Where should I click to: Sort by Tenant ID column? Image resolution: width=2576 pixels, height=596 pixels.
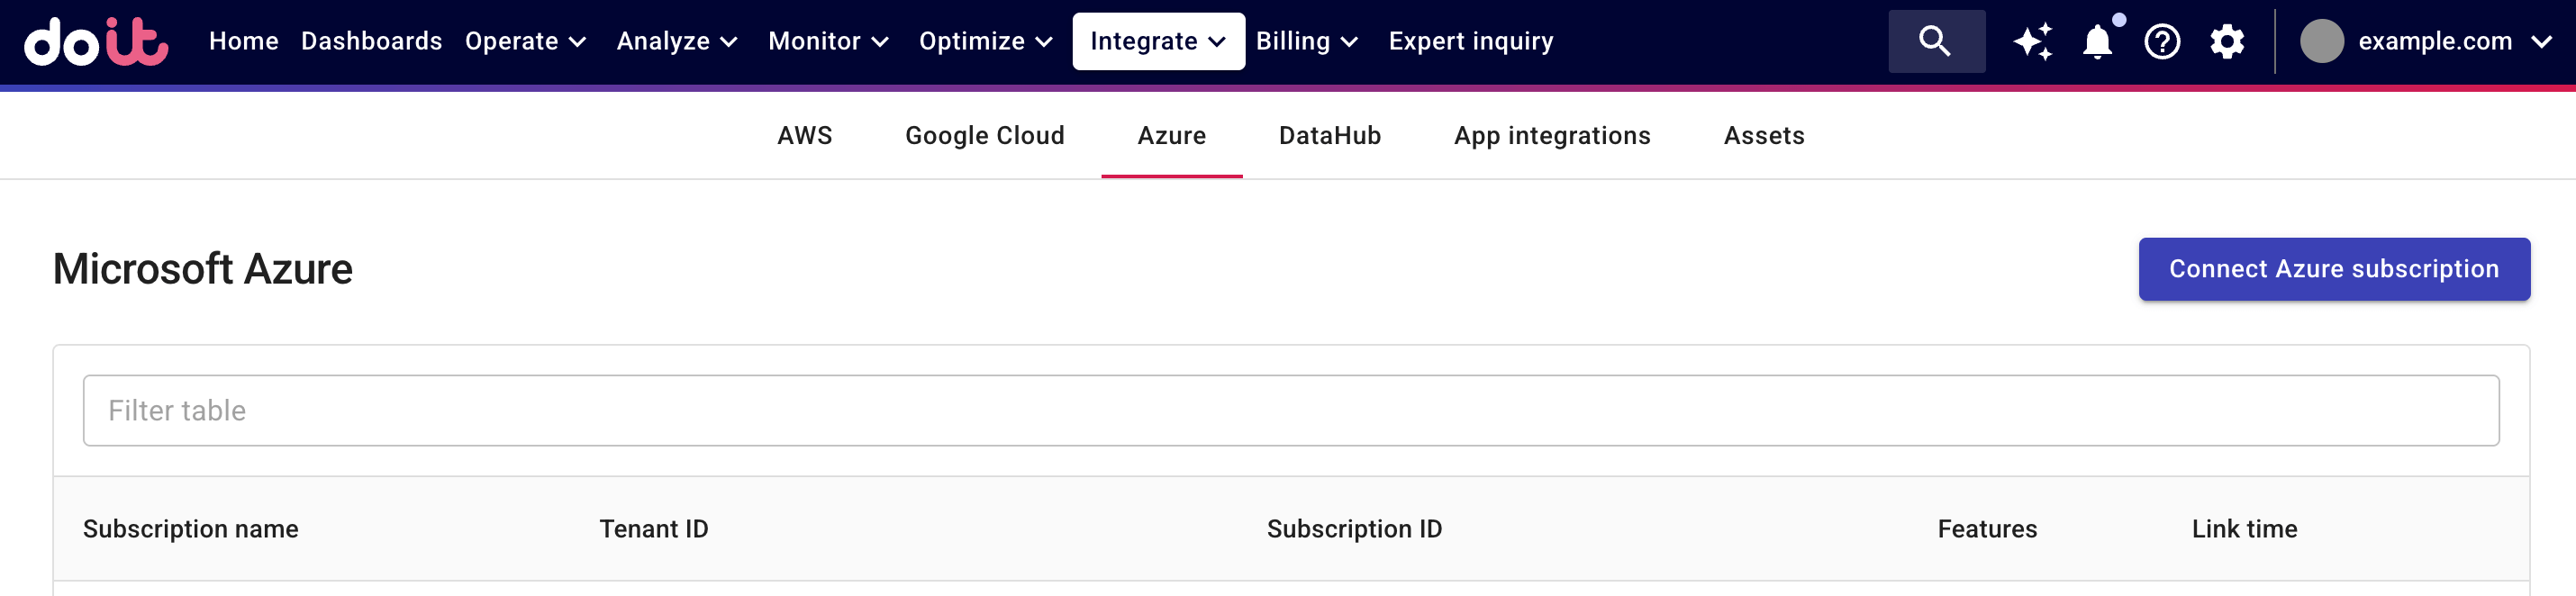click(x=653, y=528)
